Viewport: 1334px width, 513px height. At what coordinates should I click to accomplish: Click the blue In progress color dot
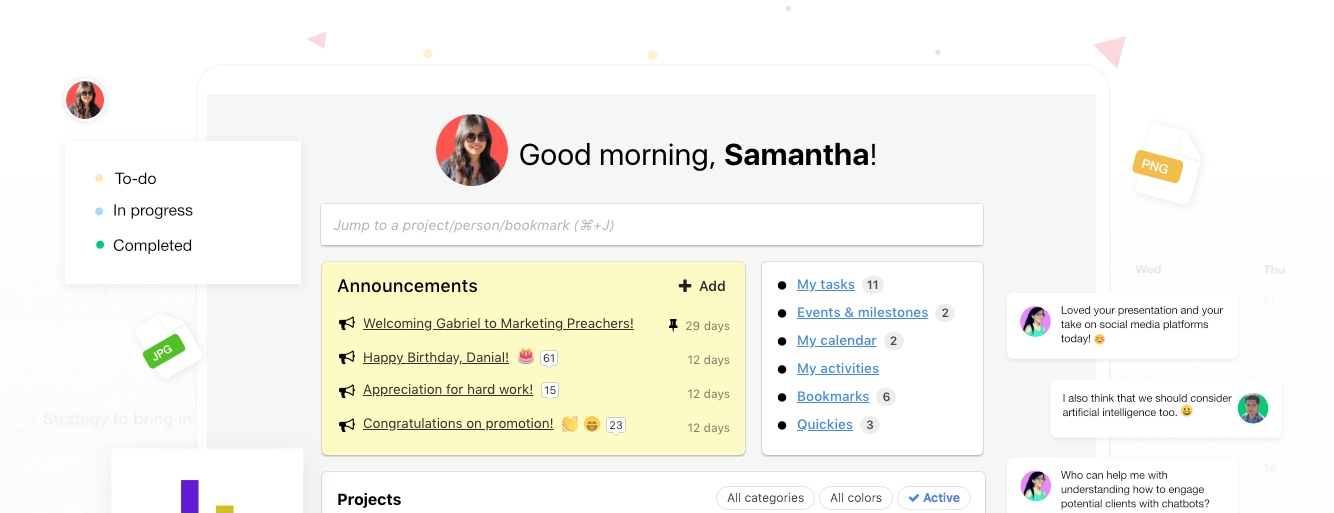tap(99, 212)
